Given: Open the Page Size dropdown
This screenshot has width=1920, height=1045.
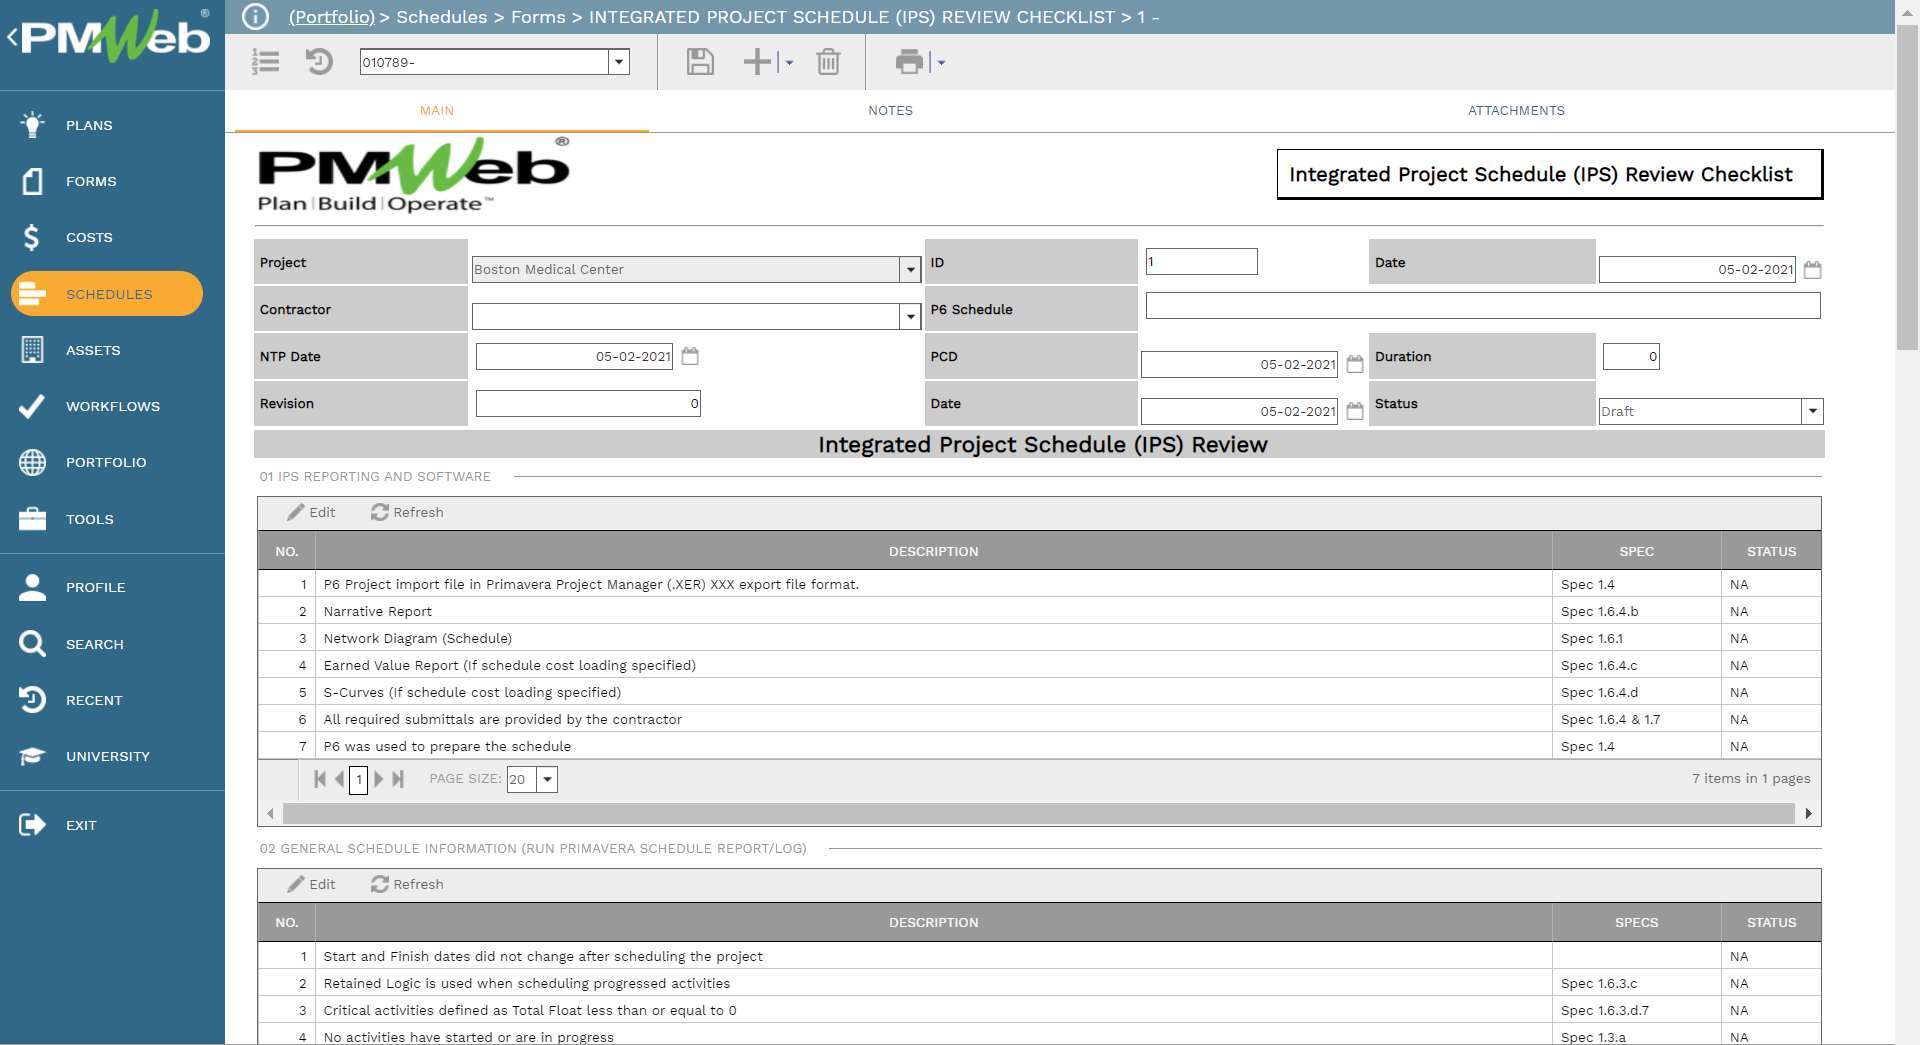Looking at the screenshot, I should pos(546,779).
